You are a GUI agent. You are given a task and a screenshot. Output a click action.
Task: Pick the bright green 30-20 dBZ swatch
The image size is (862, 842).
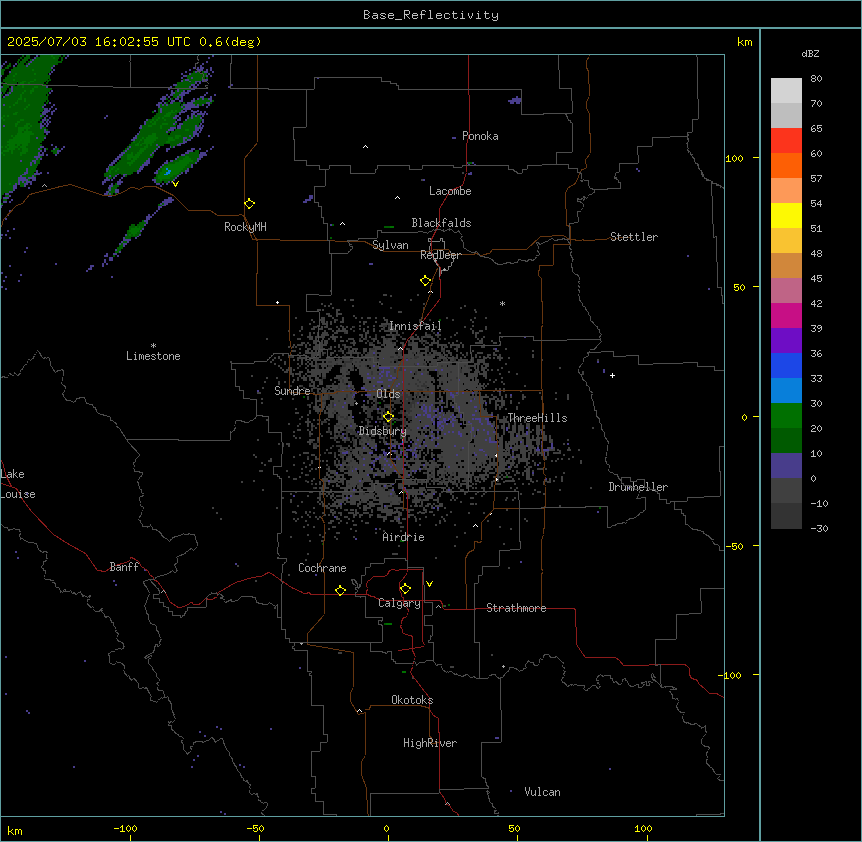click(786, 416)
